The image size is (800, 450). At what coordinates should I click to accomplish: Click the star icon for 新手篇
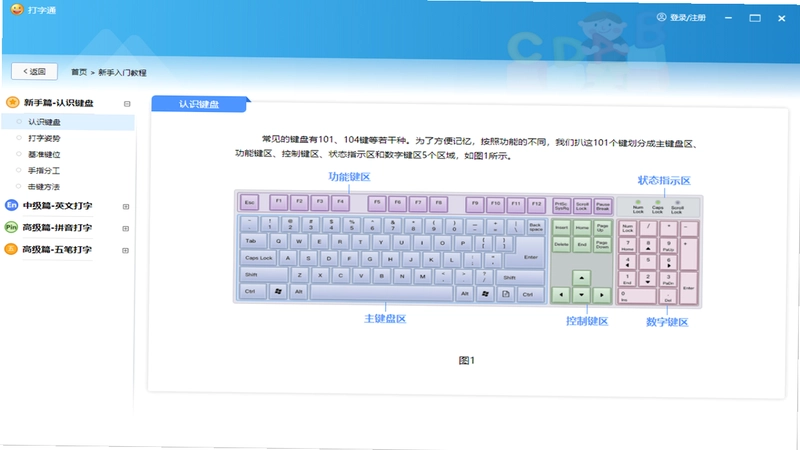[12, 103]
